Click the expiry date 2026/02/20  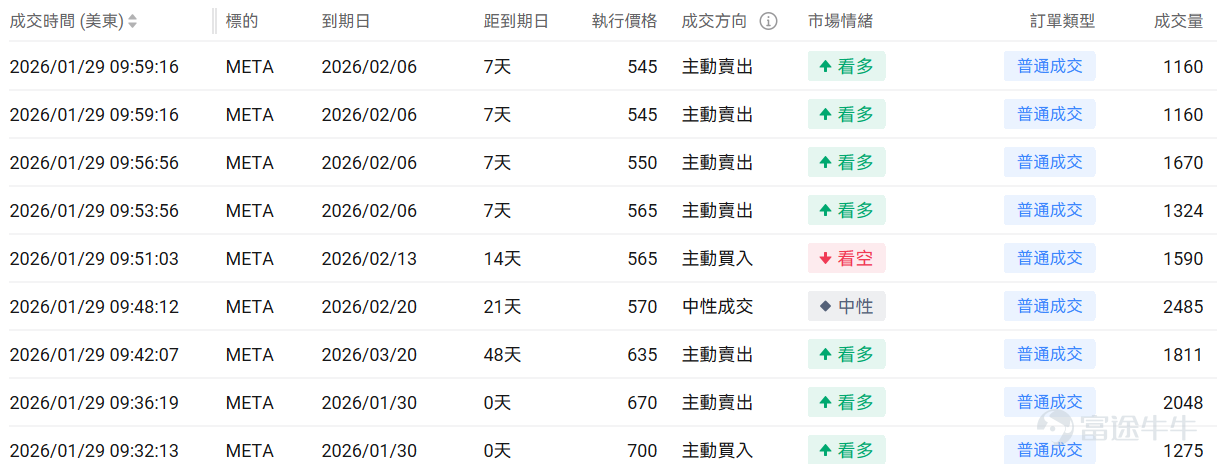tap(369, 307)
